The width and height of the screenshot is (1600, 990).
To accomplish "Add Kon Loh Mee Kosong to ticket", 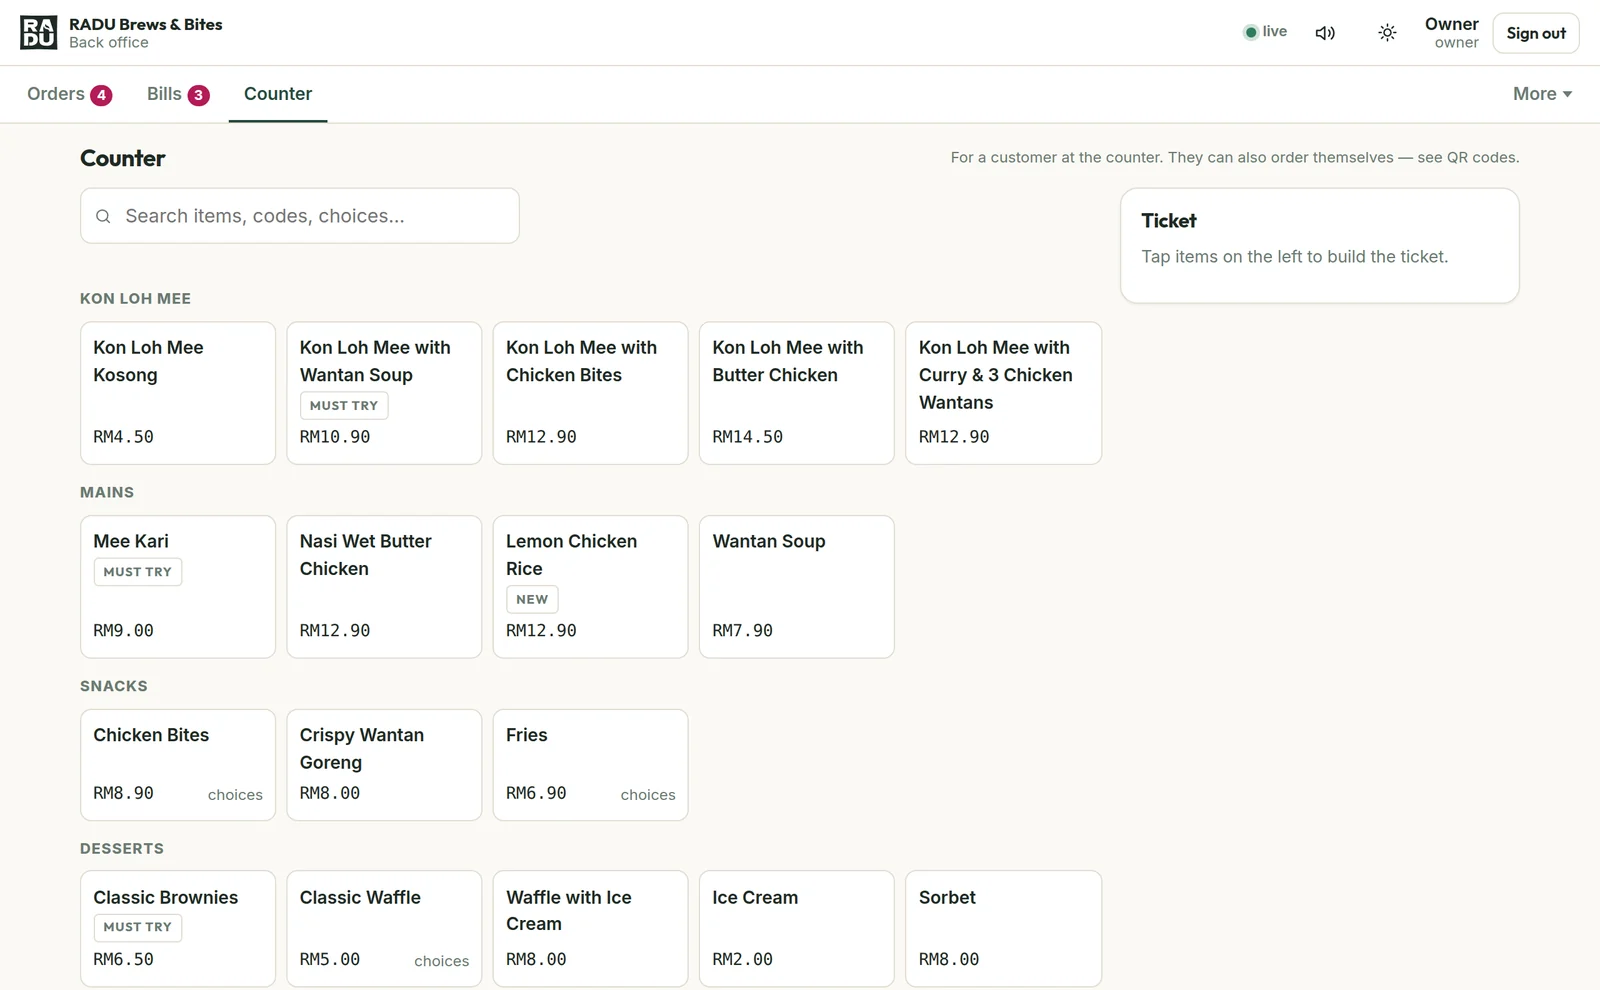I will coord(178,393).
